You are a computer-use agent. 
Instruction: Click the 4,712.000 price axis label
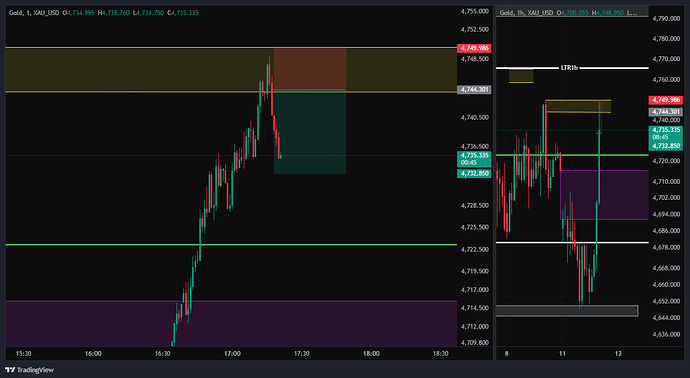coord(475,327)
